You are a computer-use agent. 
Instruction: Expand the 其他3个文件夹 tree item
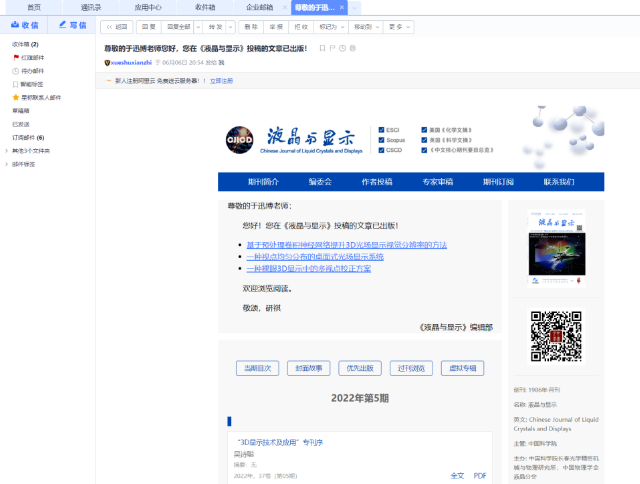(8, 150)
